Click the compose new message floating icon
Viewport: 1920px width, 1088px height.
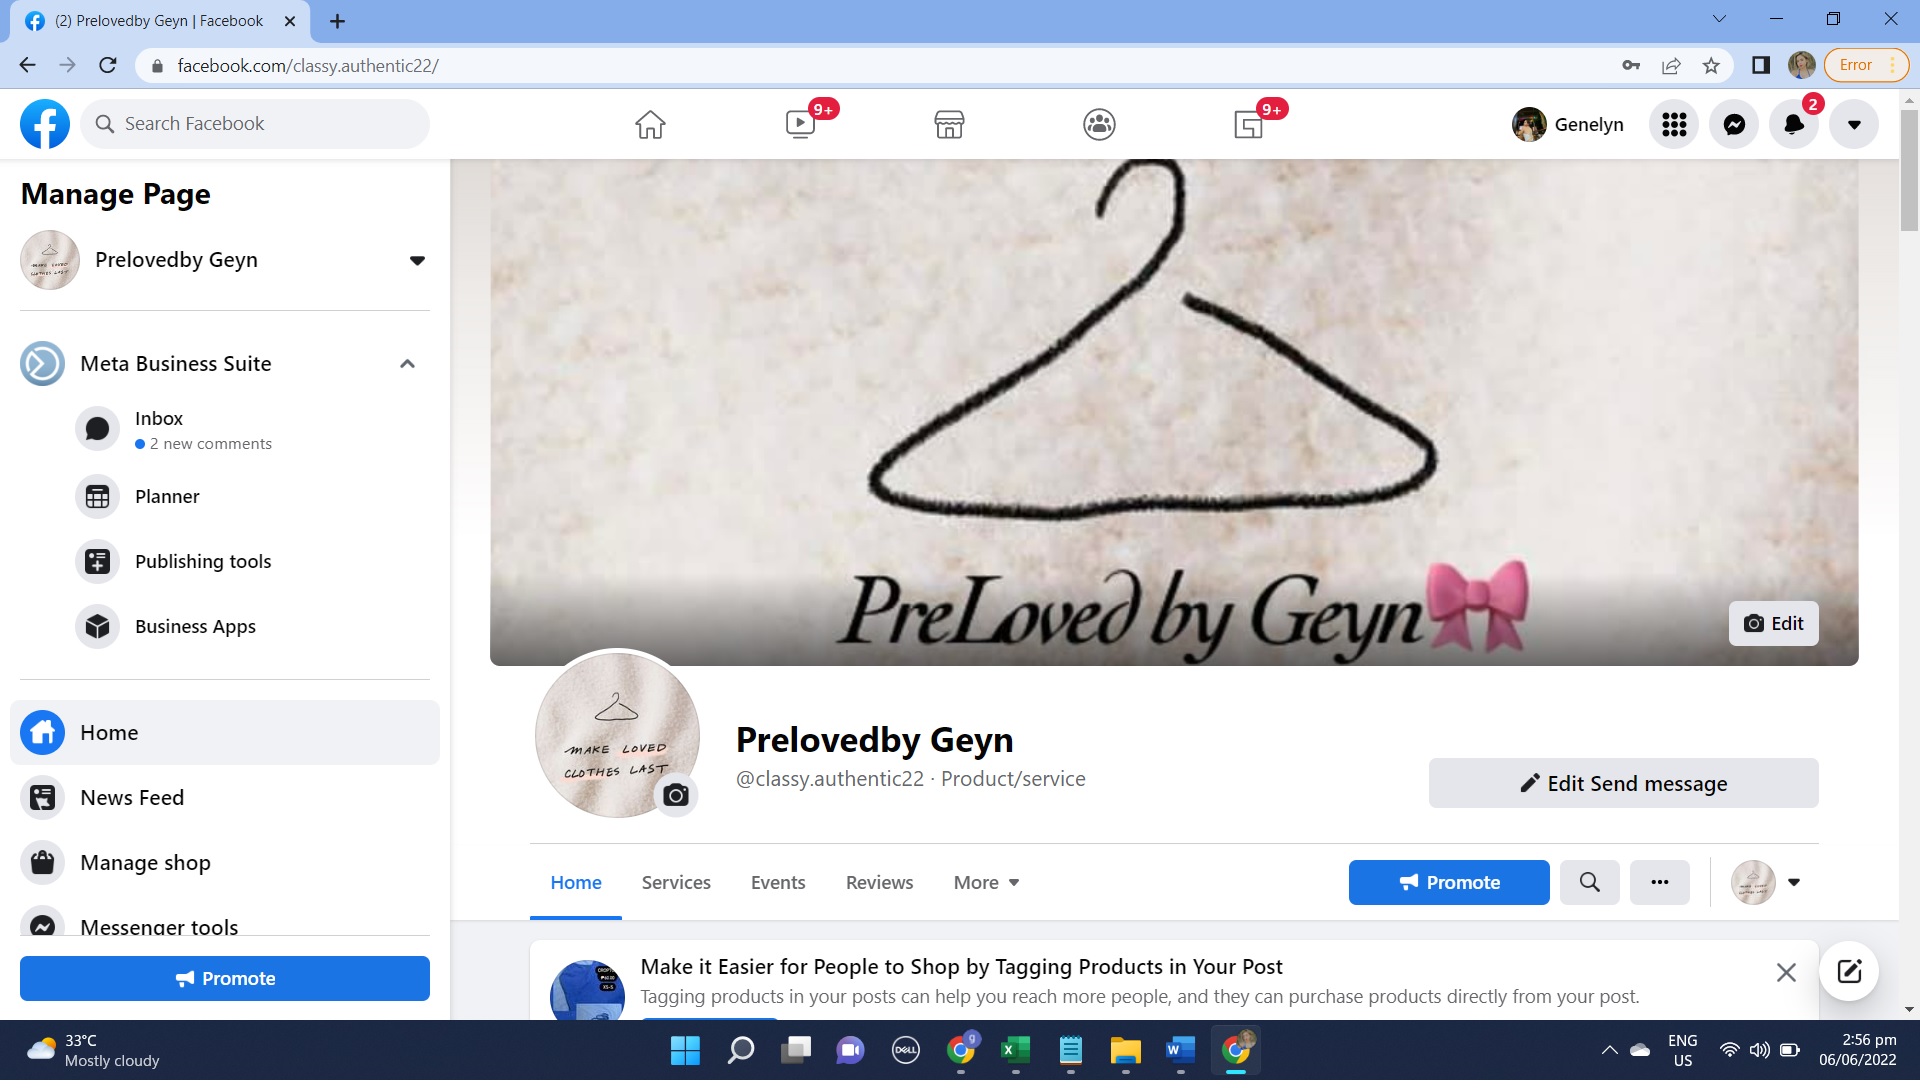tap(1849, 971)
